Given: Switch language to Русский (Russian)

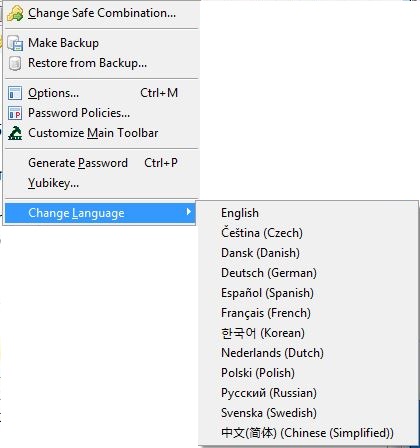Looking at the screenshot, I should pos(308,393).
